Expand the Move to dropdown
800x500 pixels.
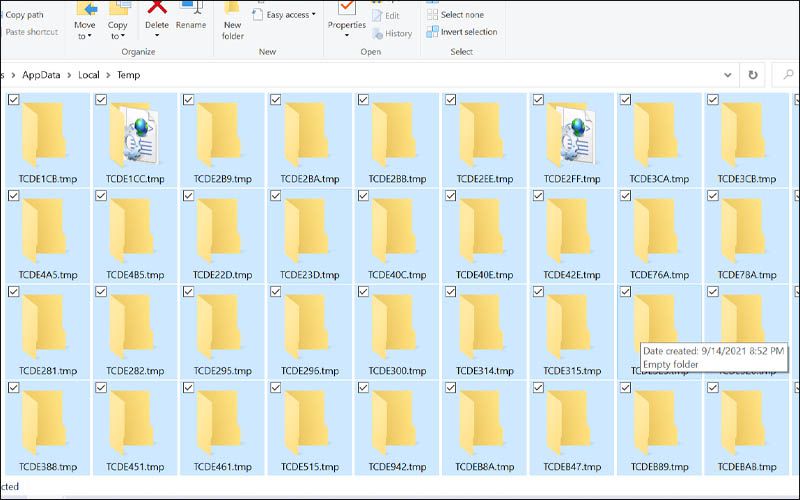tap(85, 30)
